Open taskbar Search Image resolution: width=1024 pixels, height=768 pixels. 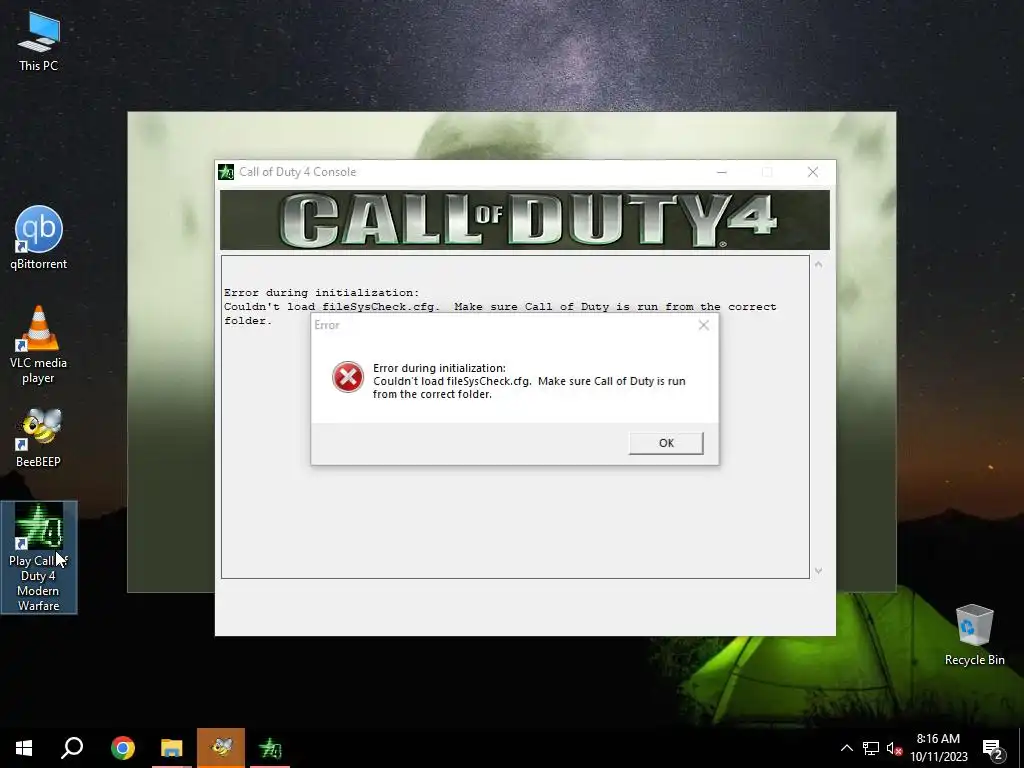pos(72,748)
